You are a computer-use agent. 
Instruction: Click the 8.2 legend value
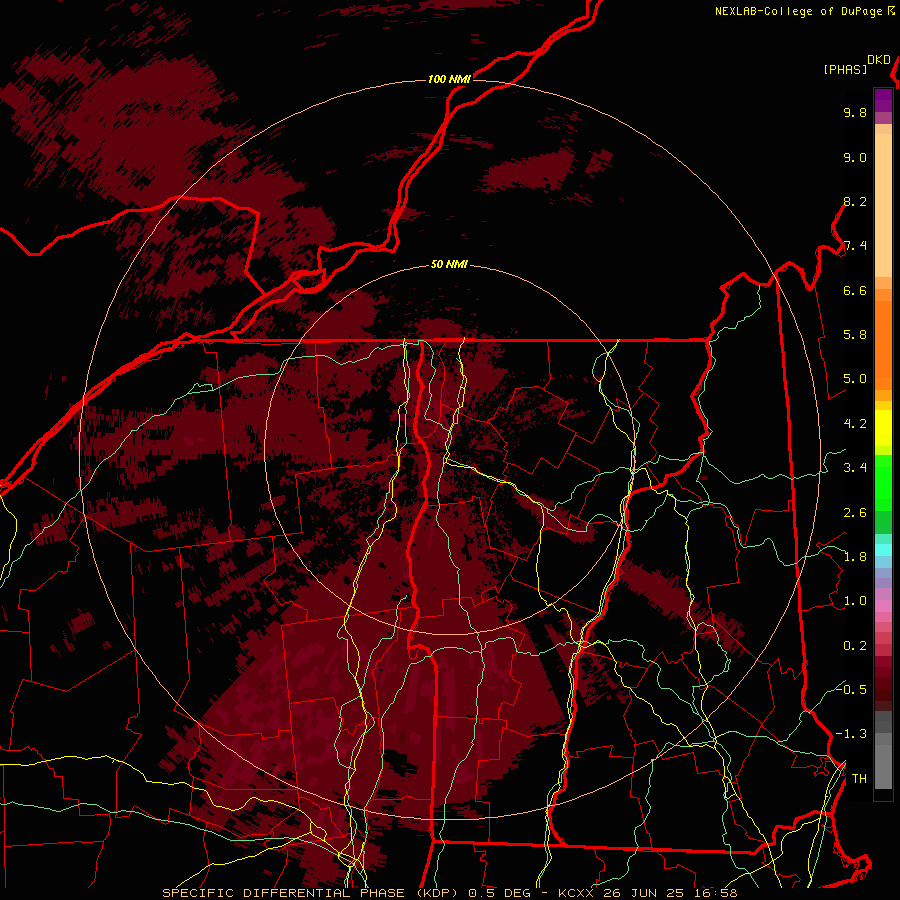tap(855, 201)
